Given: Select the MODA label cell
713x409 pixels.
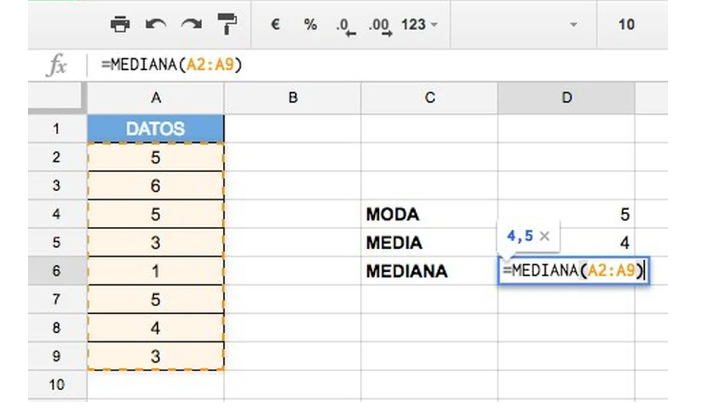Looking at the screenshot, I should click(429, 214).
